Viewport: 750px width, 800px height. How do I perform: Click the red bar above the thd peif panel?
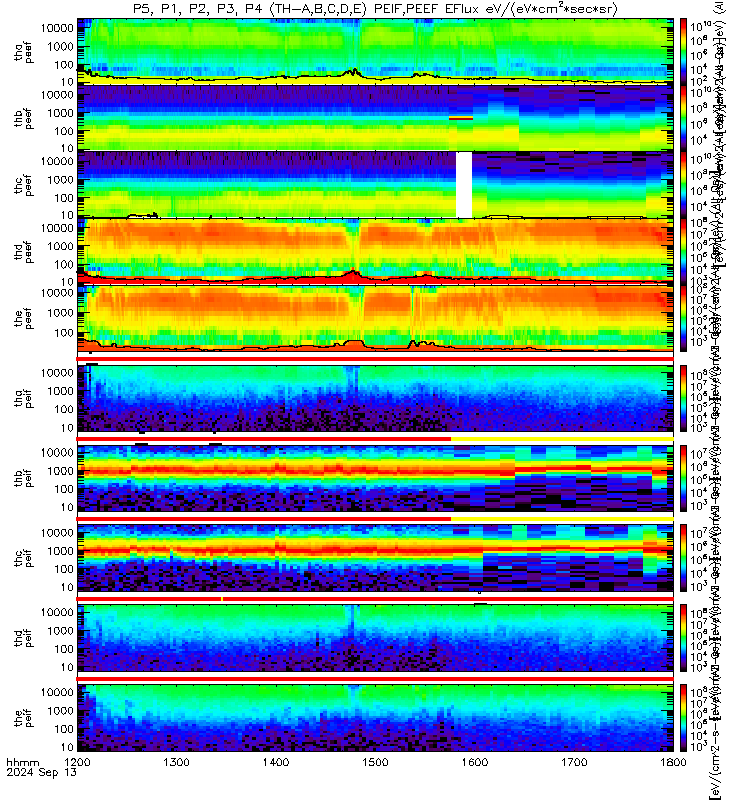[x=375, y=598]
